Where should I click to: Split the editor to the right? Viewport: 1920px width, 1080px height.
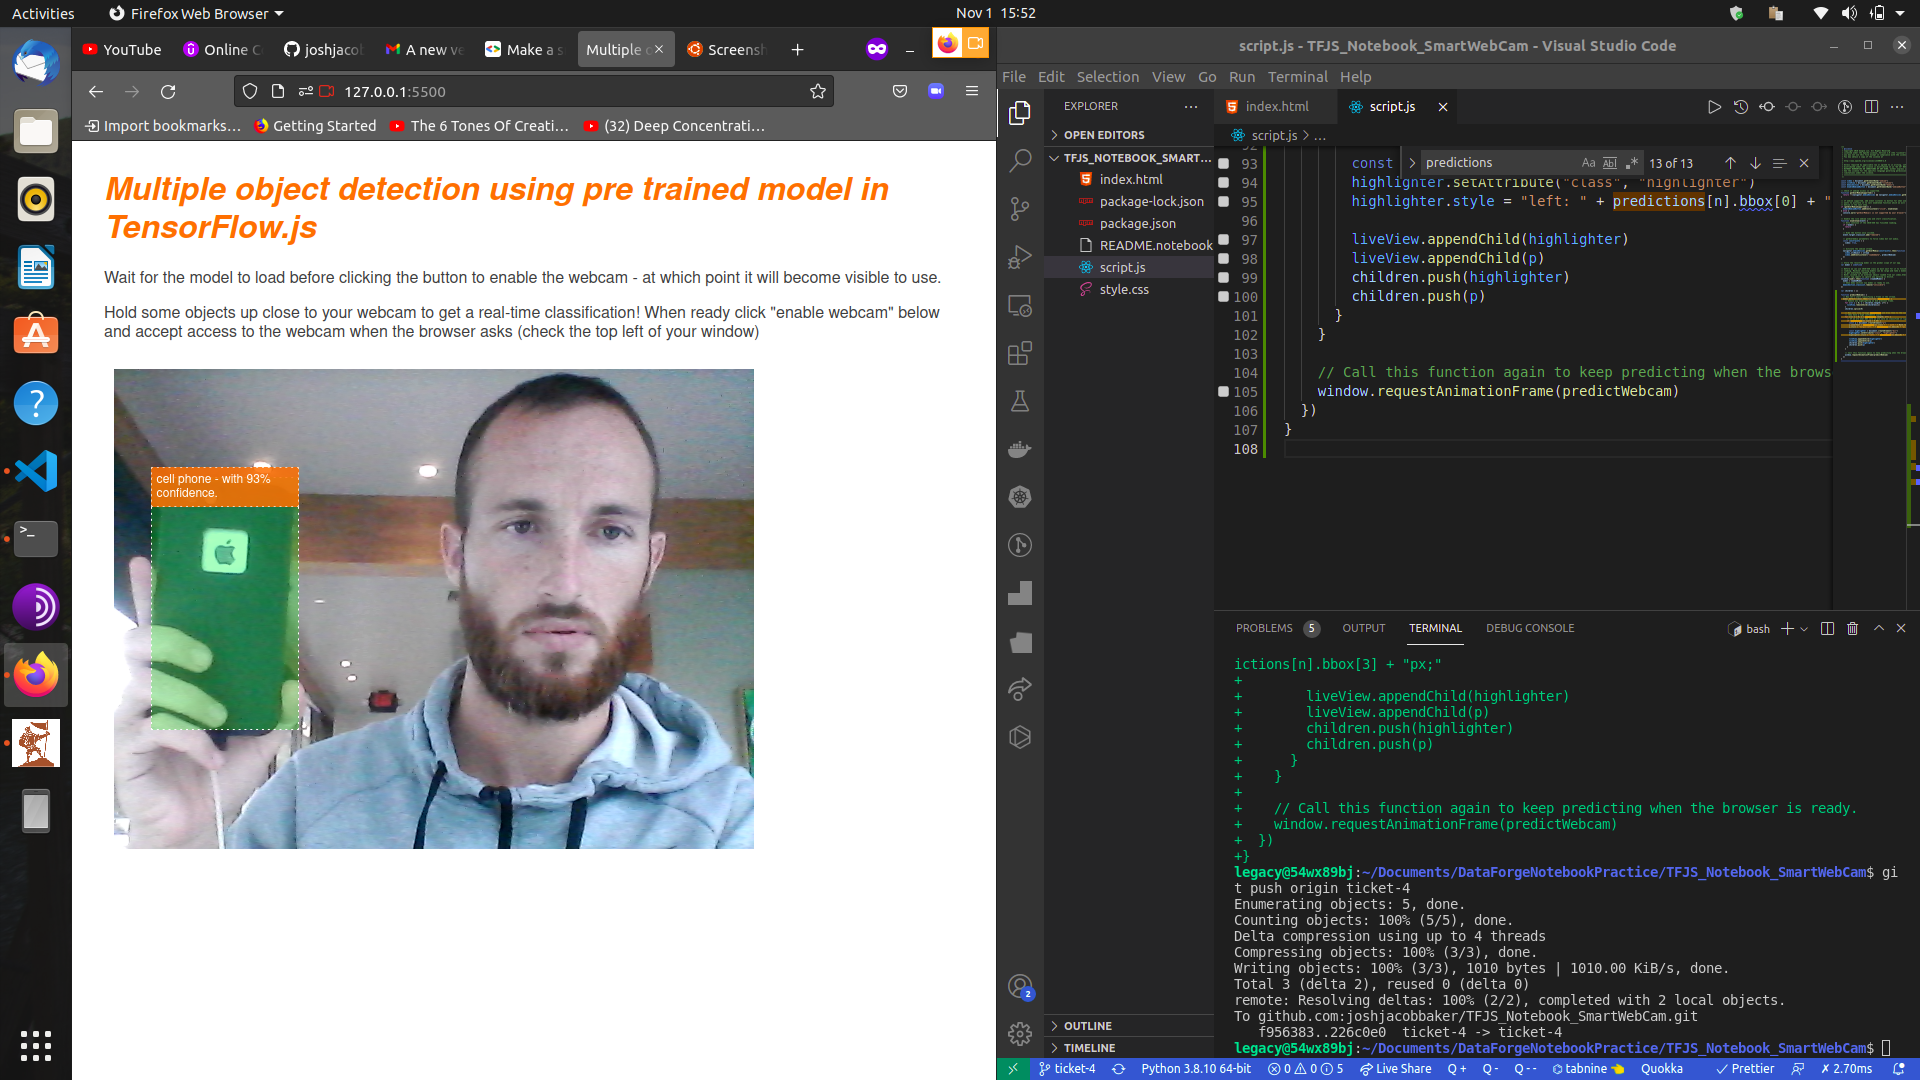1871,107
